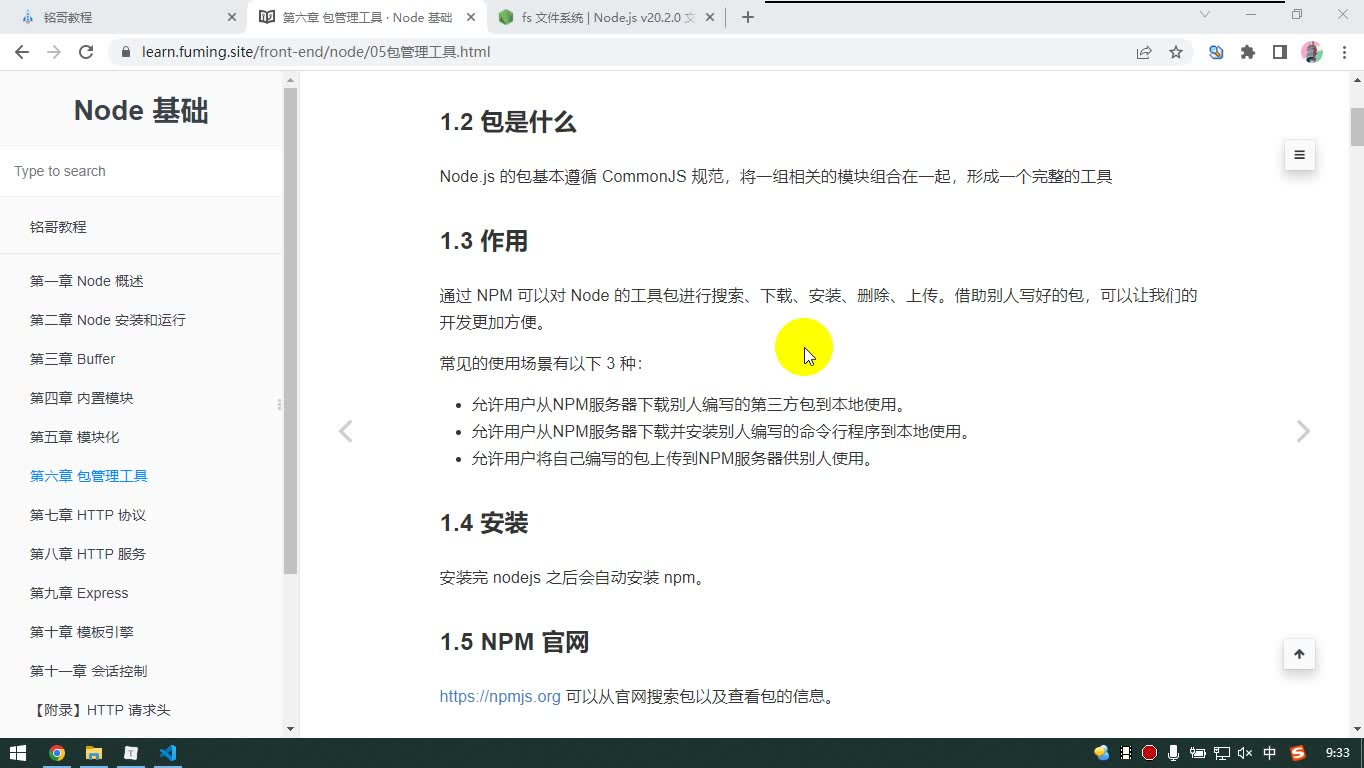Go to next chapter with right chevron
The height and width of the screenshot is (768, 1364).
(1303, 431)
